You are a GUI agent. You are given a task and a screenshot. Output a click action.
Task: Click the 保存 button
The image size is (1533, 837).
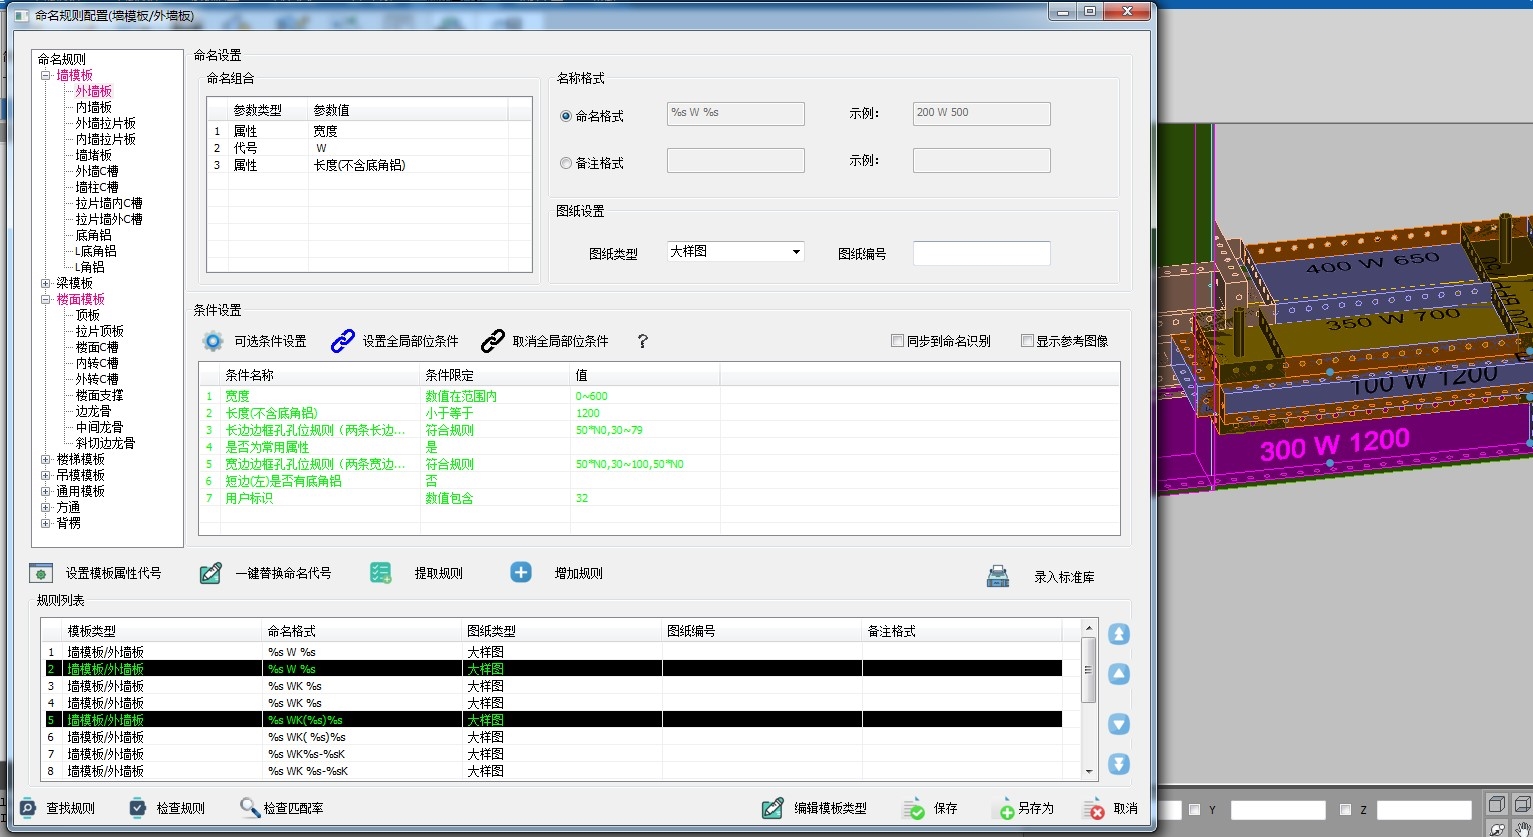pos(931,808)
